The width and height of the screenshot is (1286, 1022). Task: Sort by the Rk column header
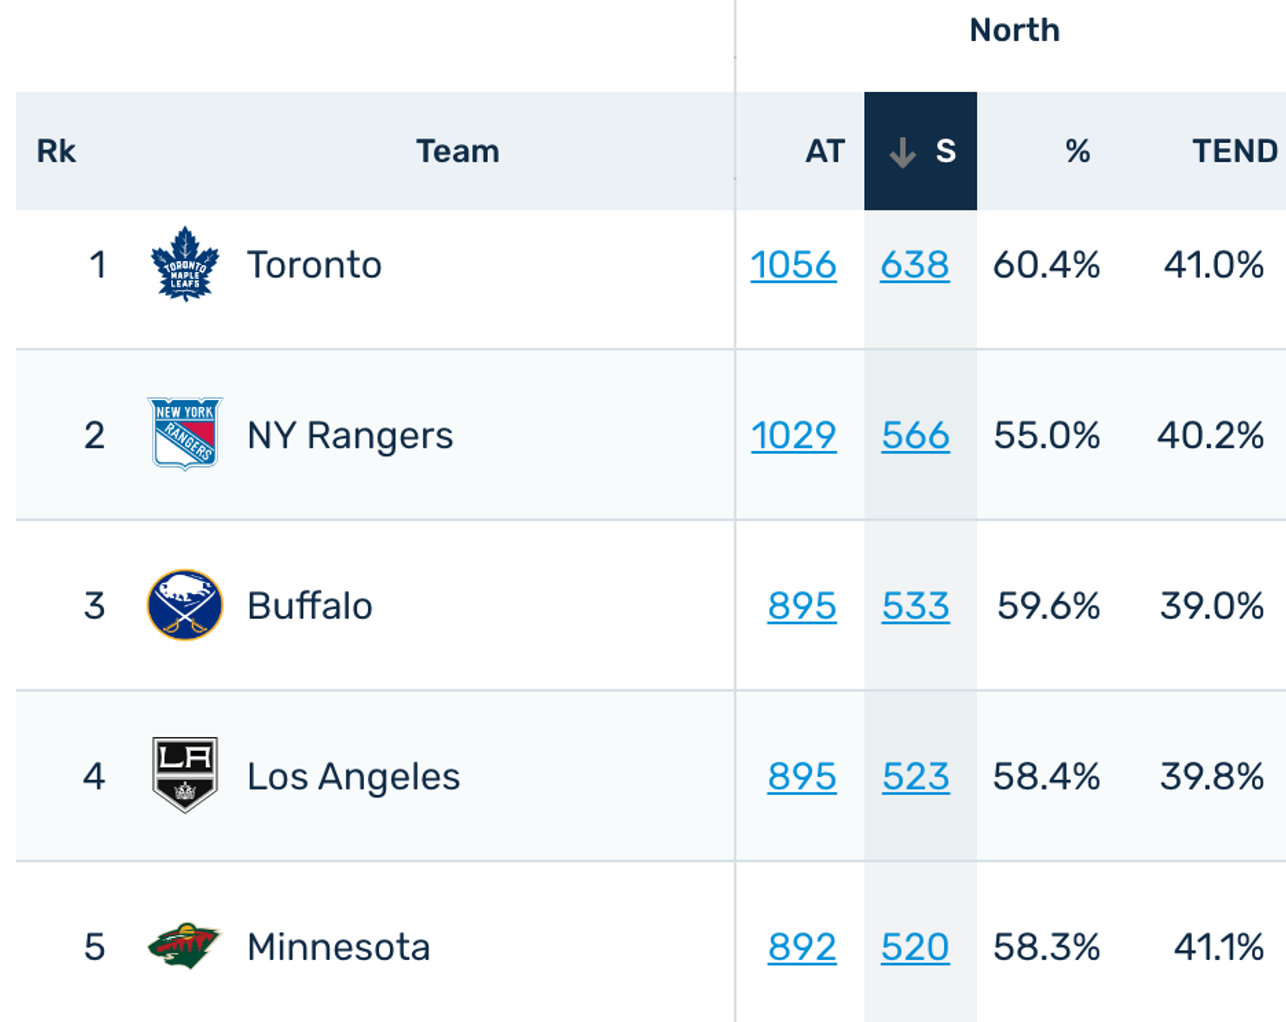[x=56, y=151]
